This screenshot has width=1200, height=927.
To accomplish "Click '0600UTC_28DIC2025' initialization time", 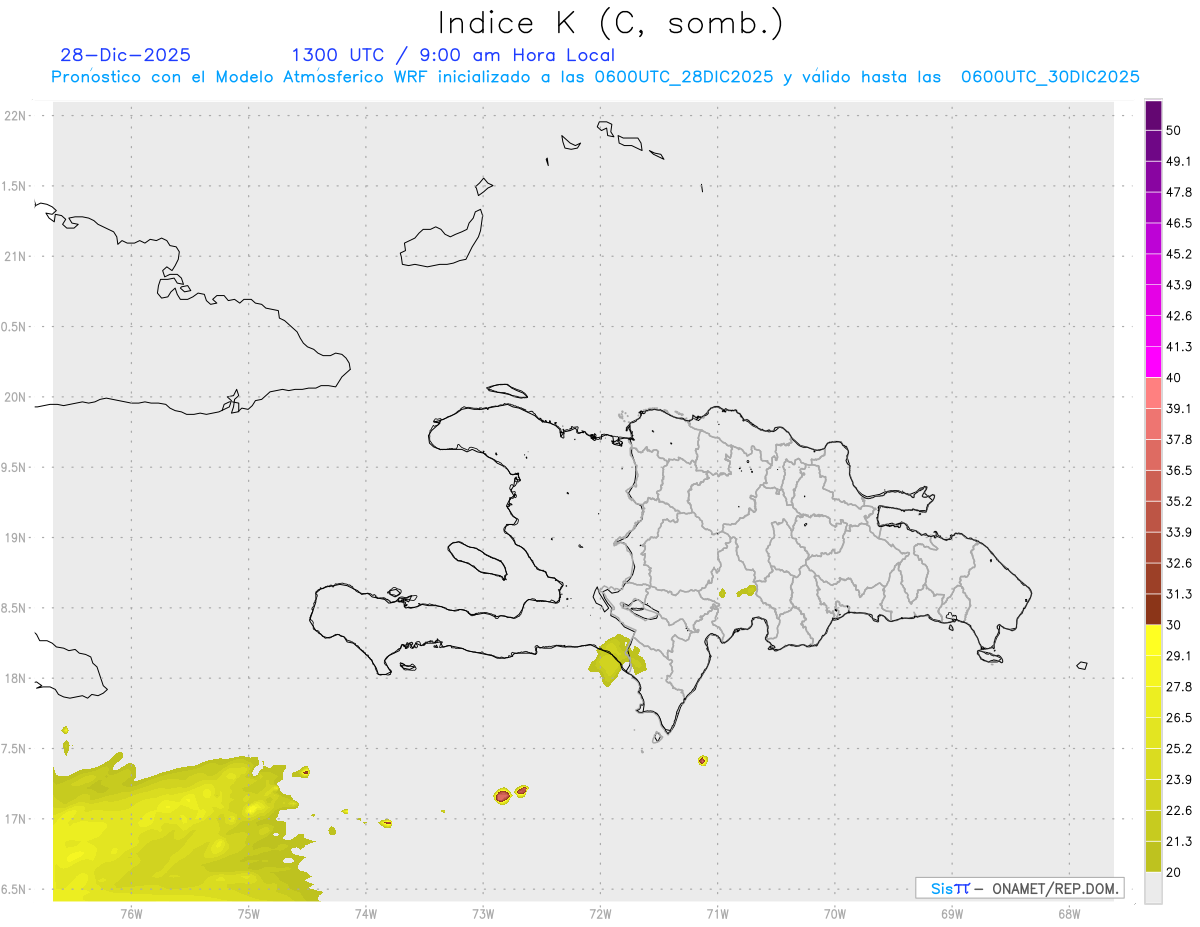I will point(683,77).
